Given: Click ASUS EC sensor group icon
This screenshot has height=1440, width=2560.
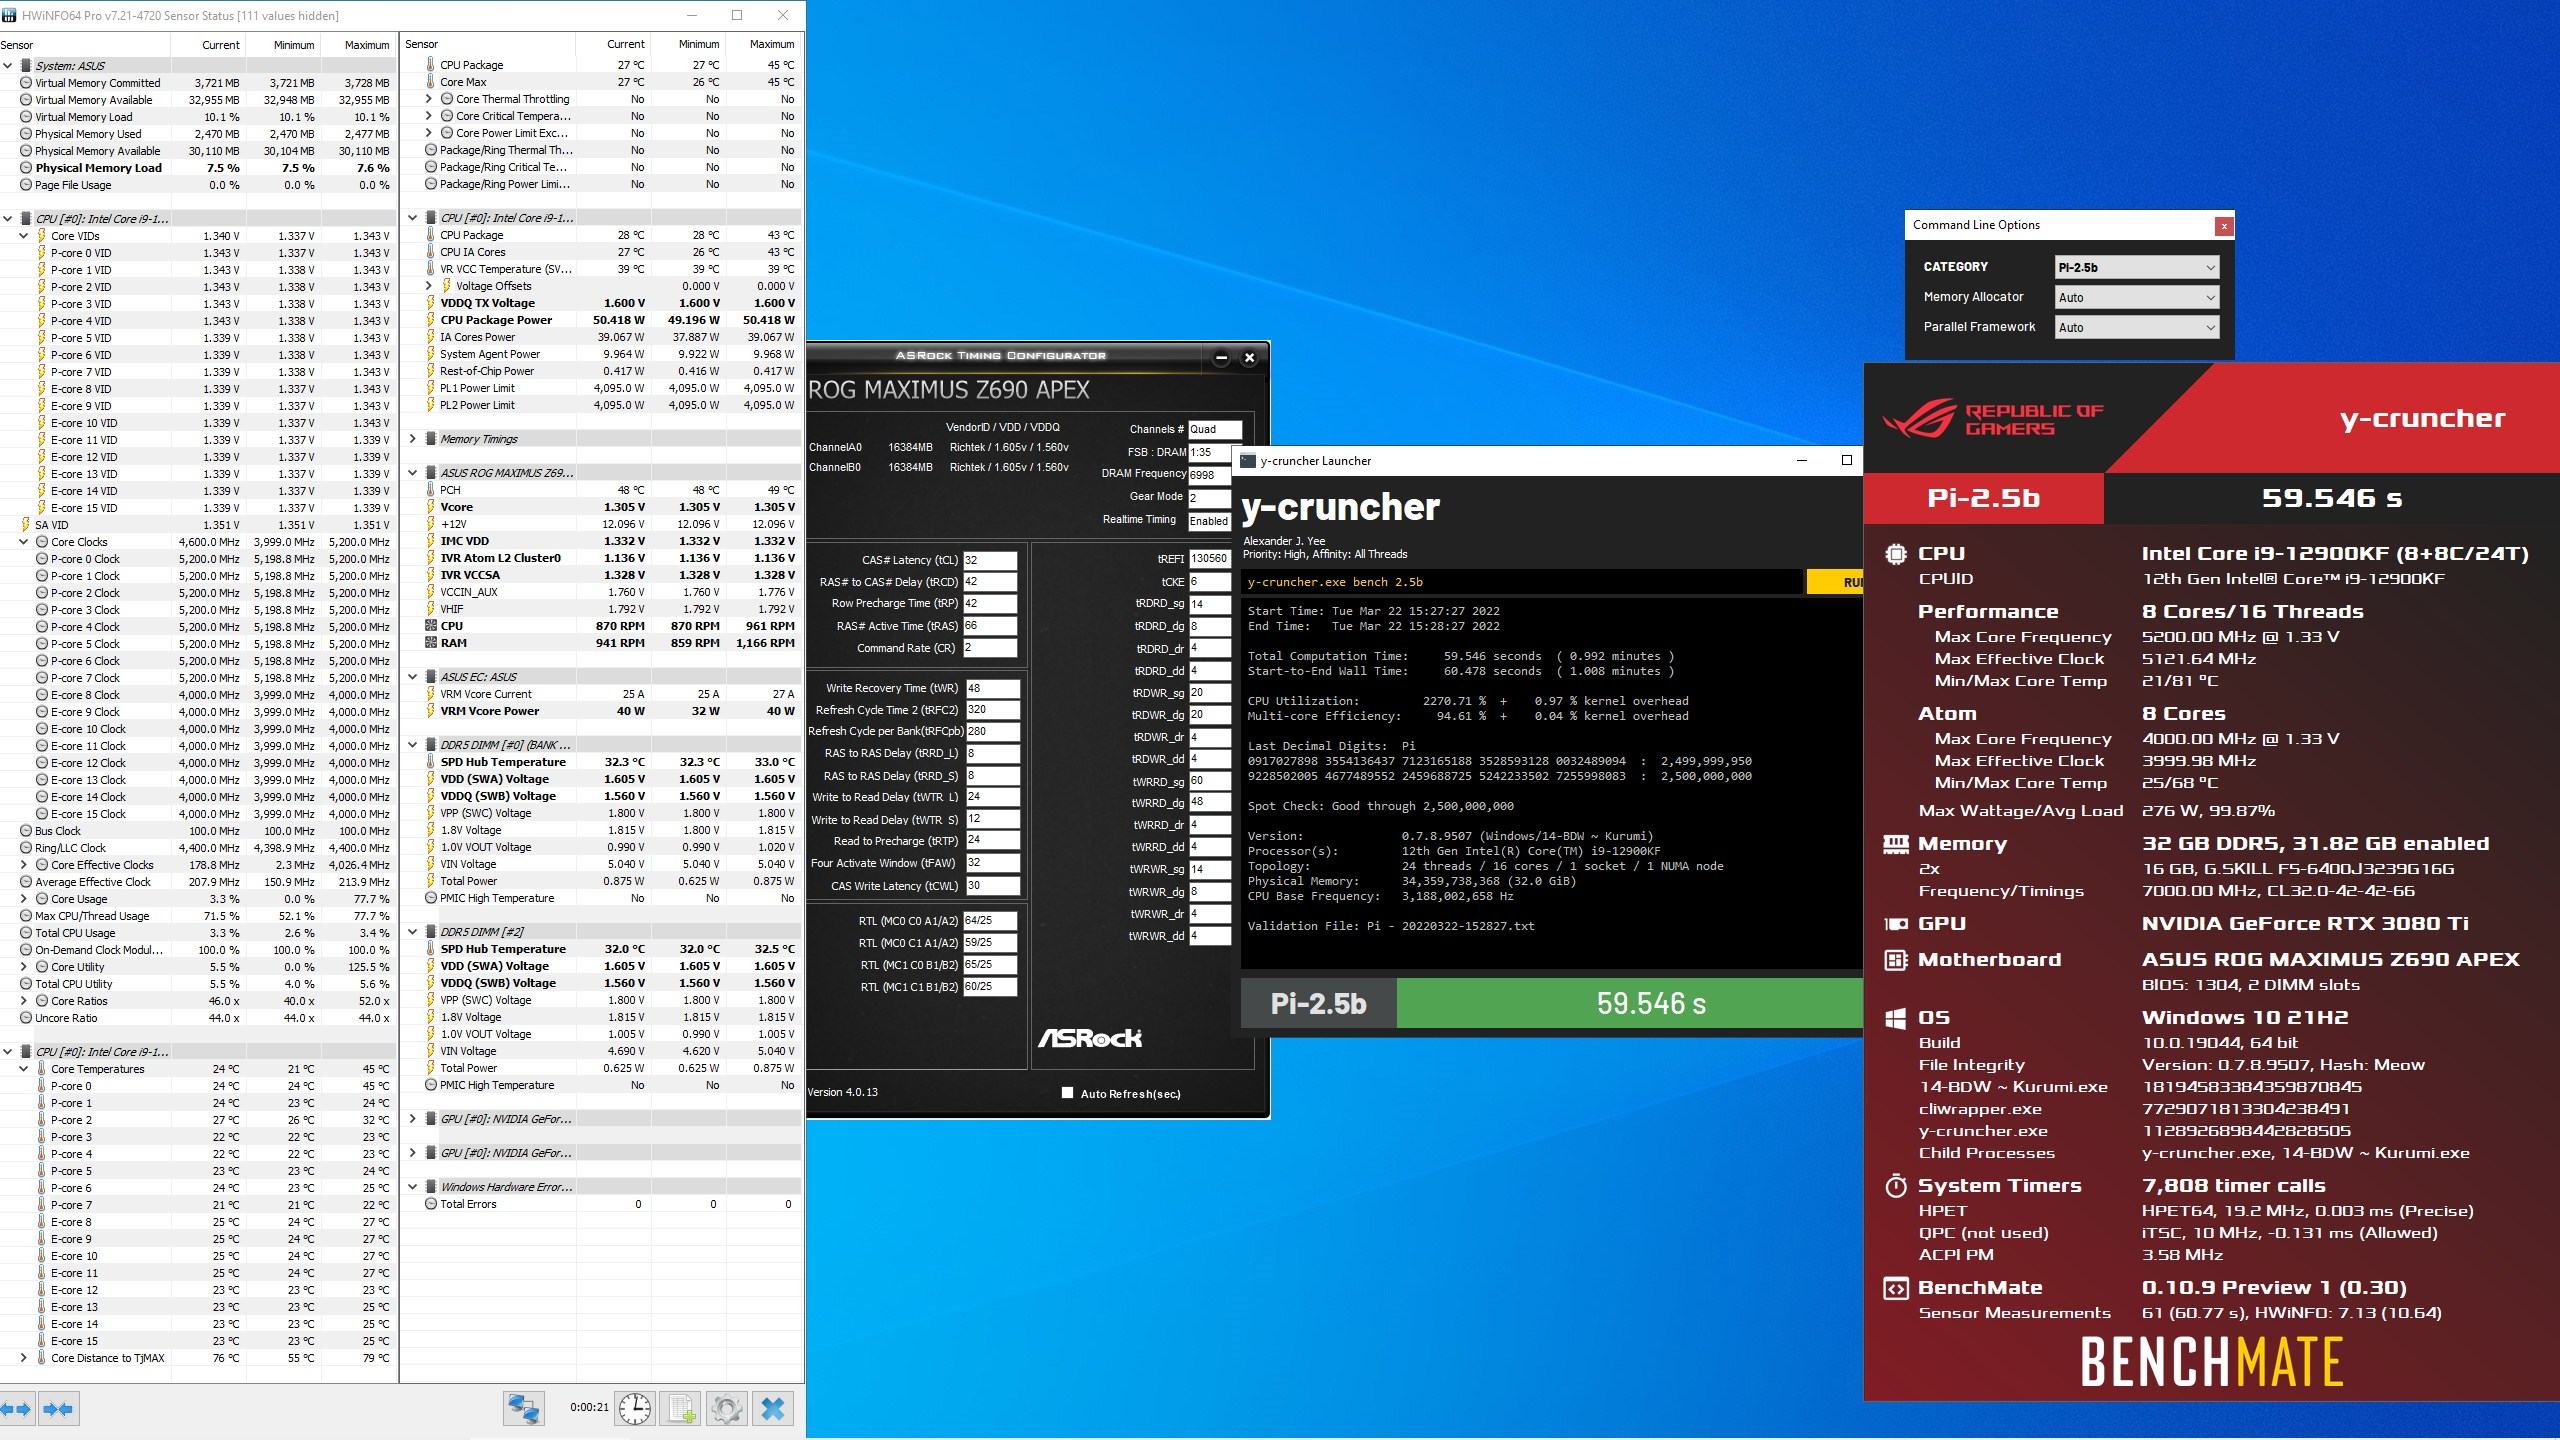Looking at the screenshot, I should coord(431,677).
